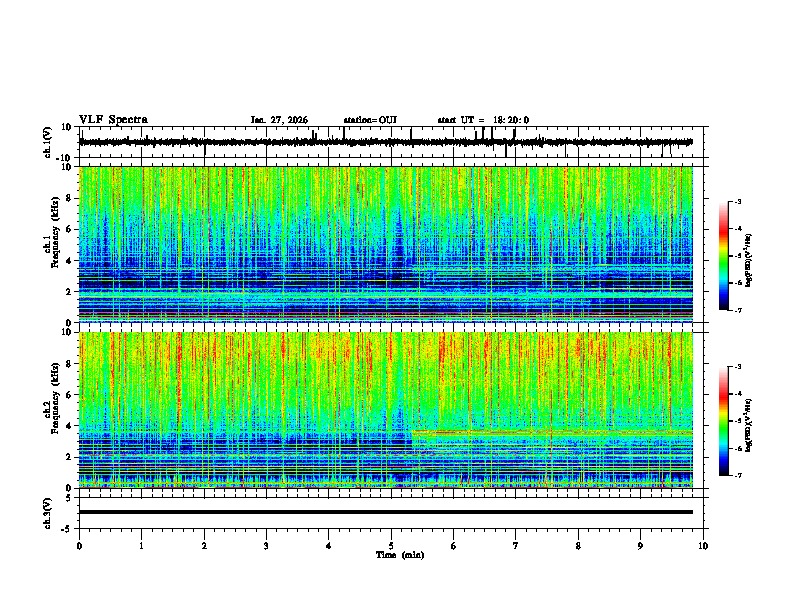This screenshot has width=792, height=612.
Task: Click the "-3" label on ch.1 color bar
Action: click(x=737, y=202)
